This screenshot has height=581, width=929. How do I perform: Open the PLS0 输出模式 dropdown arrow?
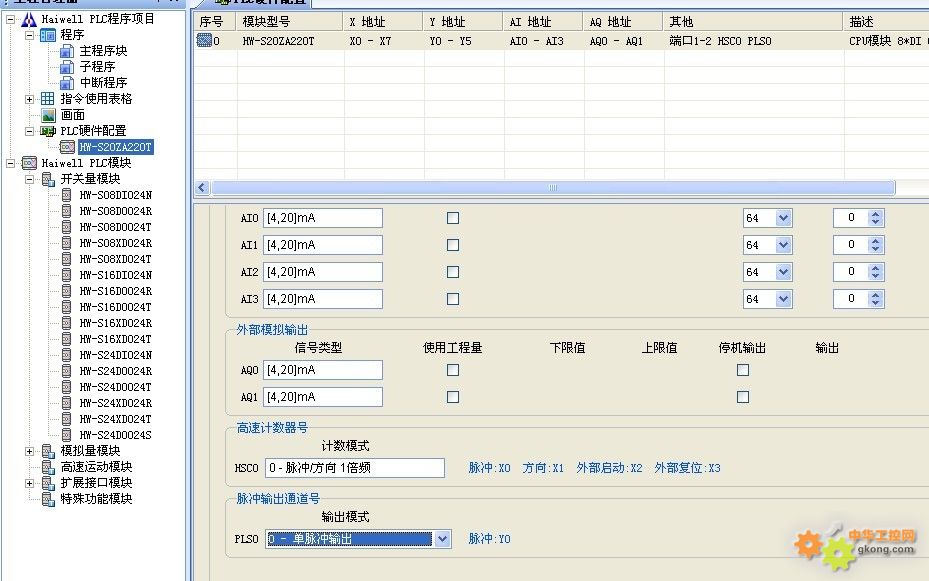pos(442,539)
